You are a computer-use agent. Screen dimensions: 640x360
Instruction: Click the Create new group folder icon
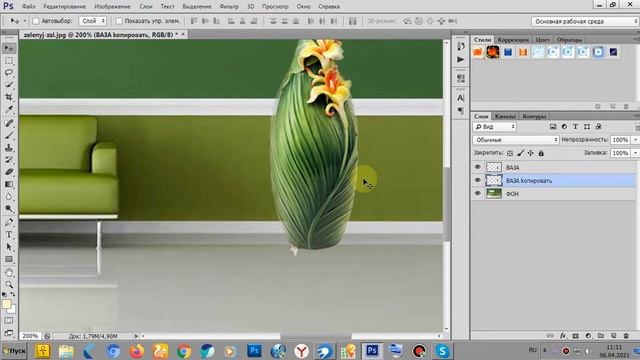(x=601, y=336)
